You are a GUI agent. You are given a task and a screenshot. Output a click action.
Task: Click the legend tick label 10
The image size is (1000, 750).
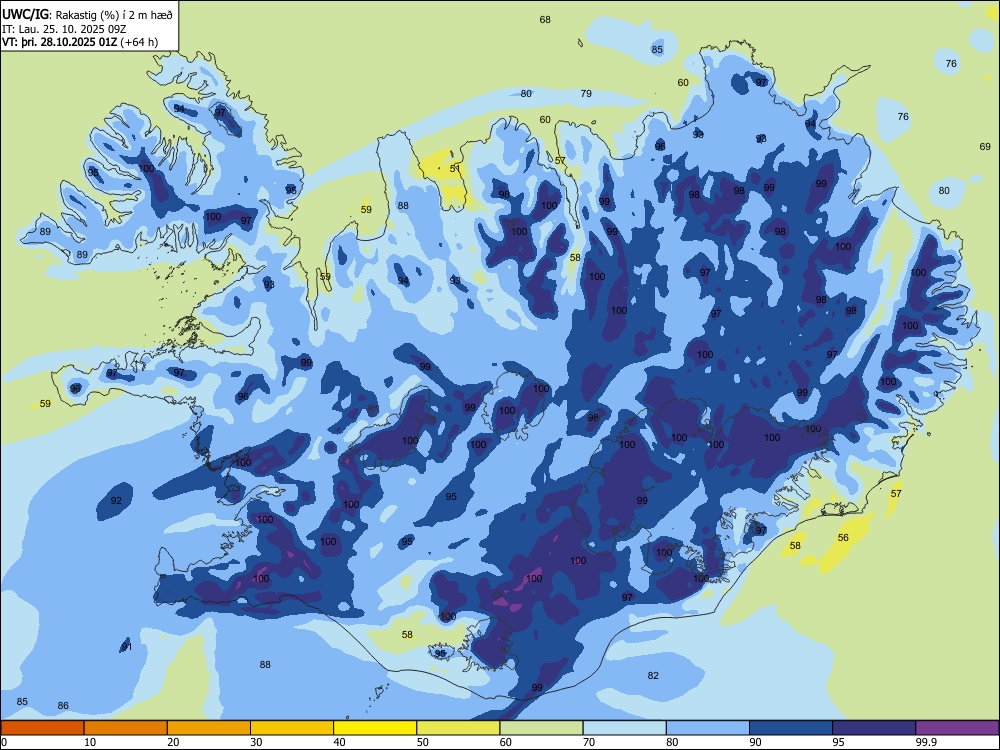(90, 742)
